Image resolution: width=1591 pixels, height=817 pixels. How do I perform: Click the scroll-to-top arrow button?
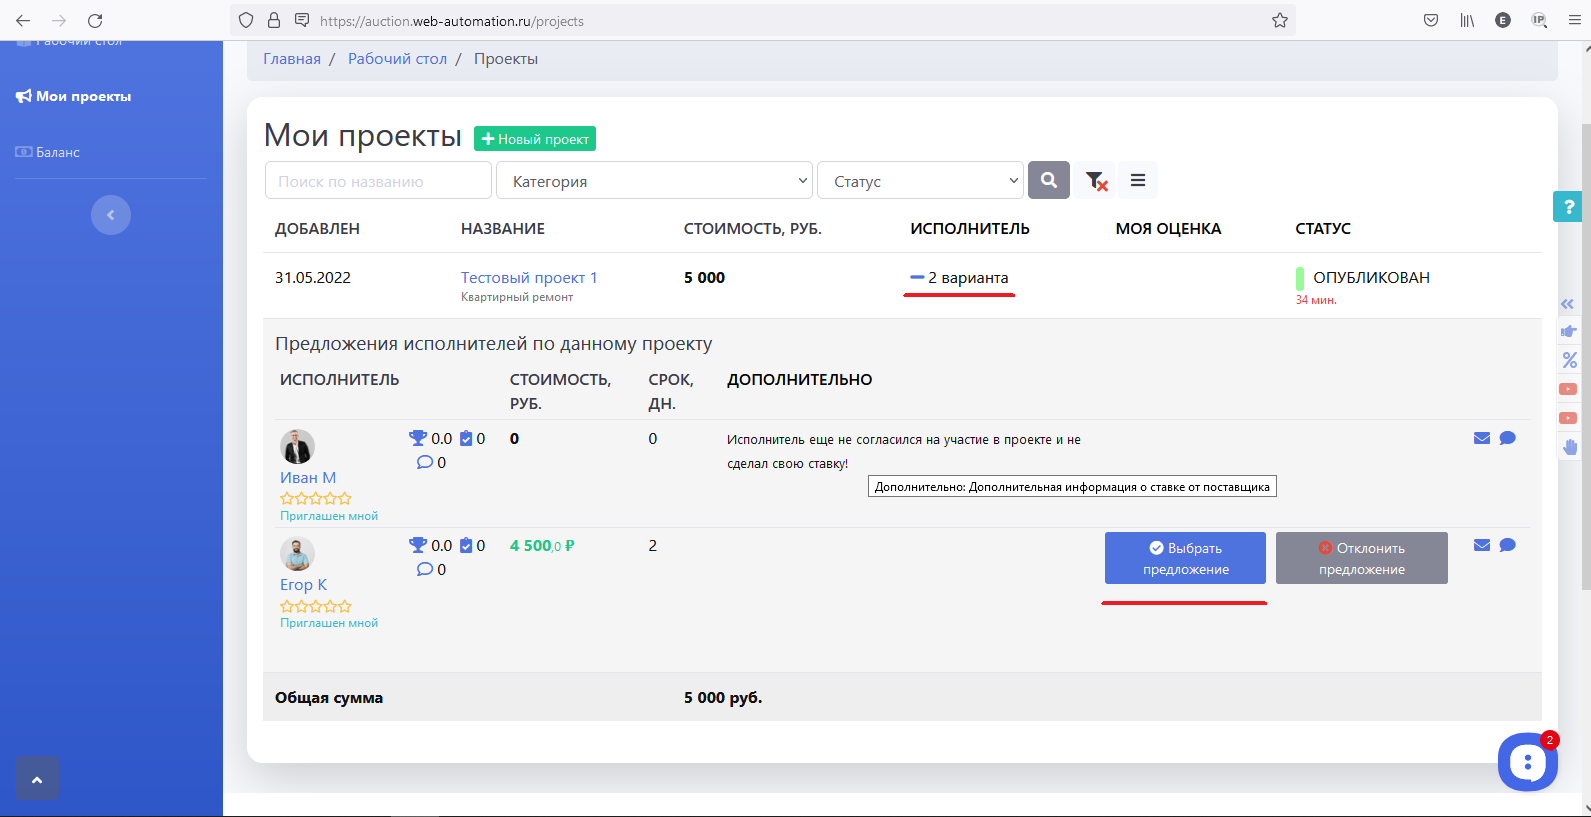pyautogui.click(x=37, y=779)
